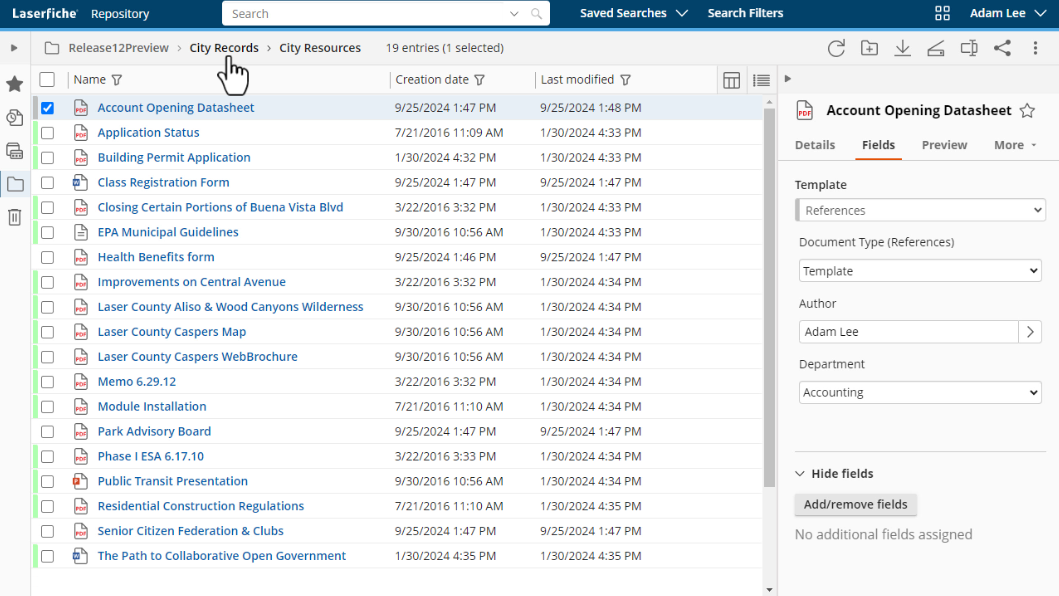
Task: Click the download icon in toolbar
Action: point(902,48)
